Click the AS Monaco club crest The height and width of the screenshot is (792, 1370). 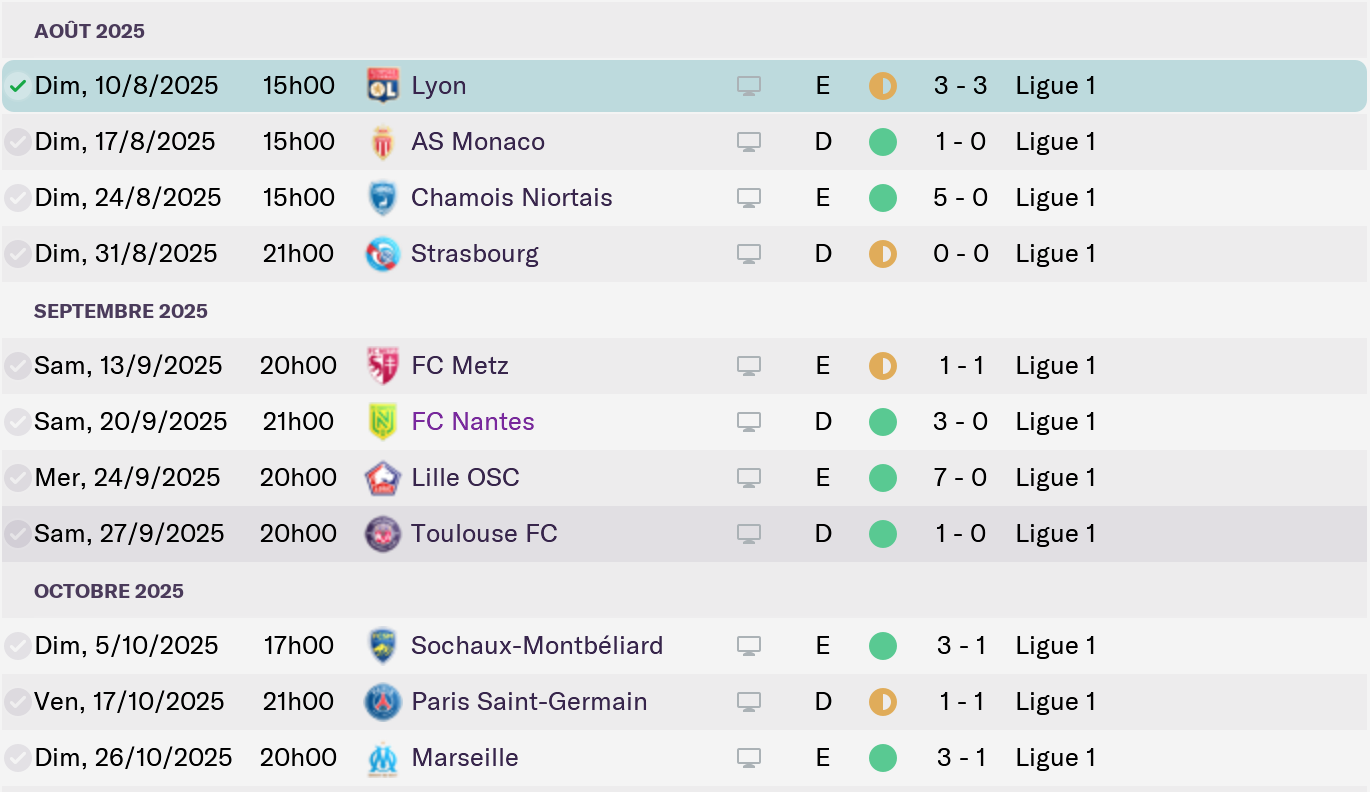(383, 142)
